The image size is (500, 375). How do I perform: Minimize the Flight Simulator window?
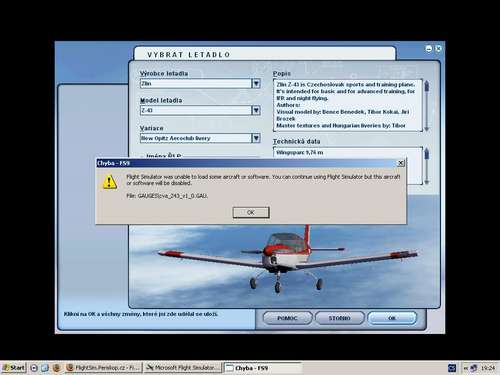429,49
